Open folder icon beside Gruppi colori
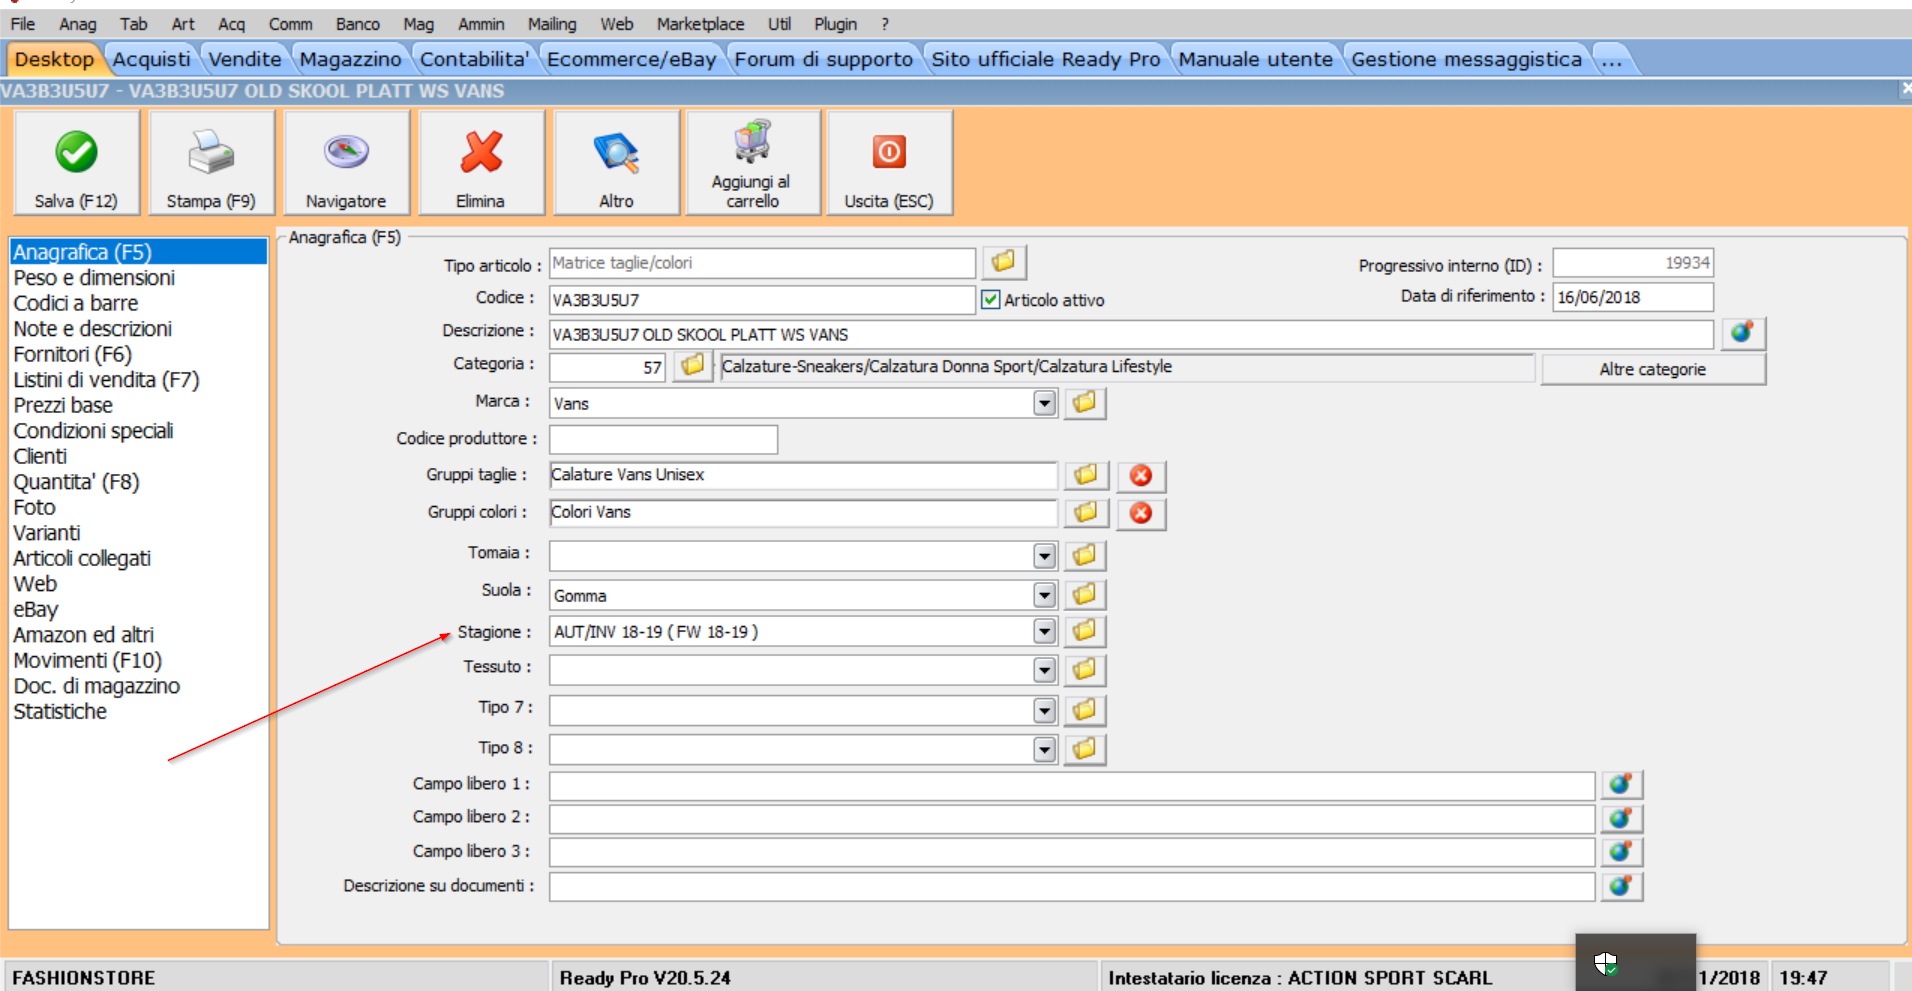This screenshot has height=991, width=1912. click(1086, 513)
